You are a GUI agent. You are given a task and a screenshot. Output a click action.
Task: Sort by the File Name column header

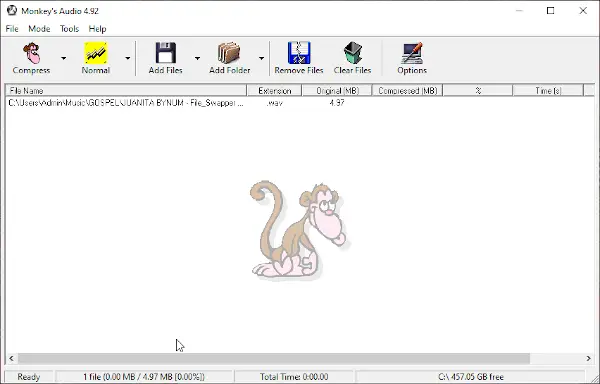click(x=126, y=91)
